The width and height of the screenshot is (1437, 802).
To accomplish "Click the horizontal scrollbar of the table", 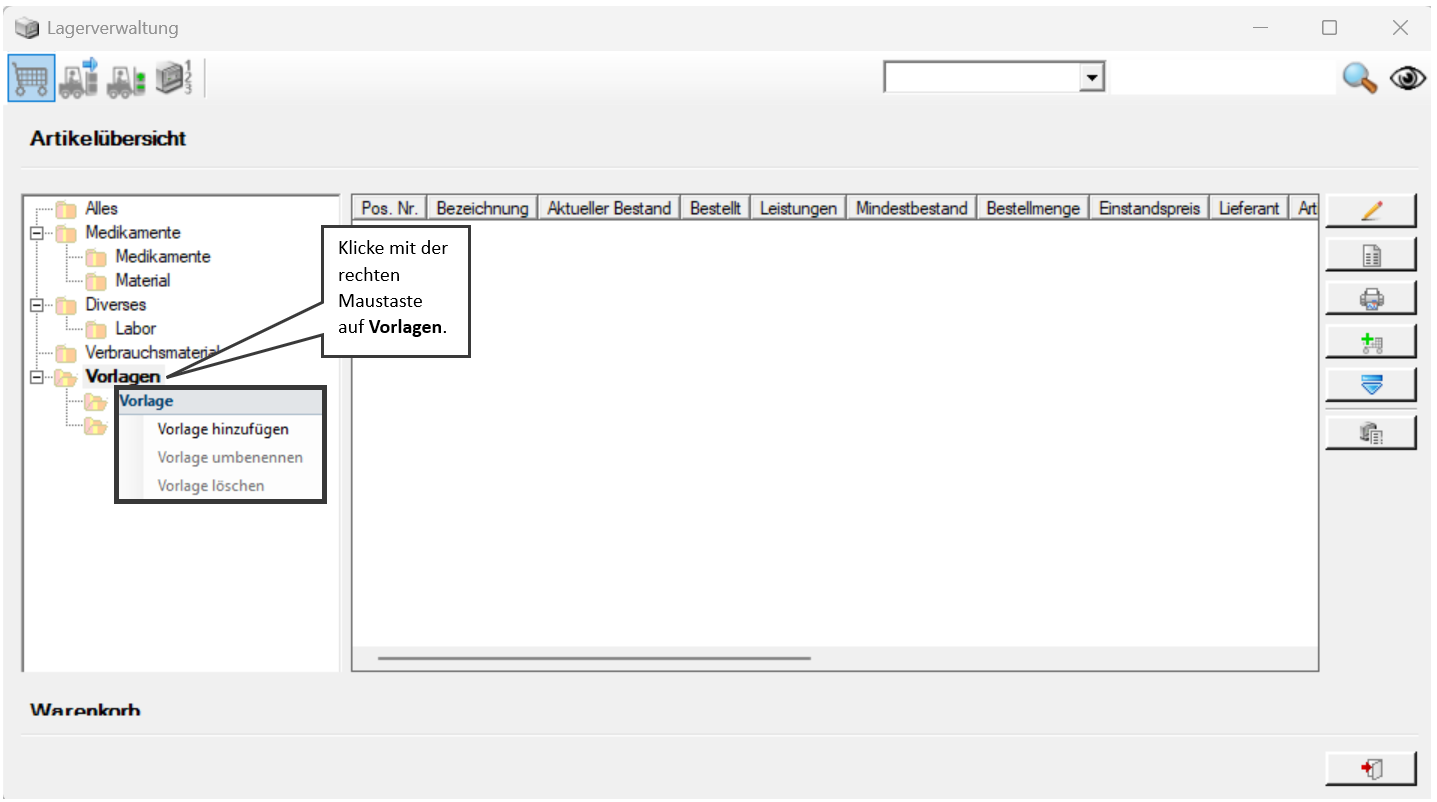I will click(594, 658).
